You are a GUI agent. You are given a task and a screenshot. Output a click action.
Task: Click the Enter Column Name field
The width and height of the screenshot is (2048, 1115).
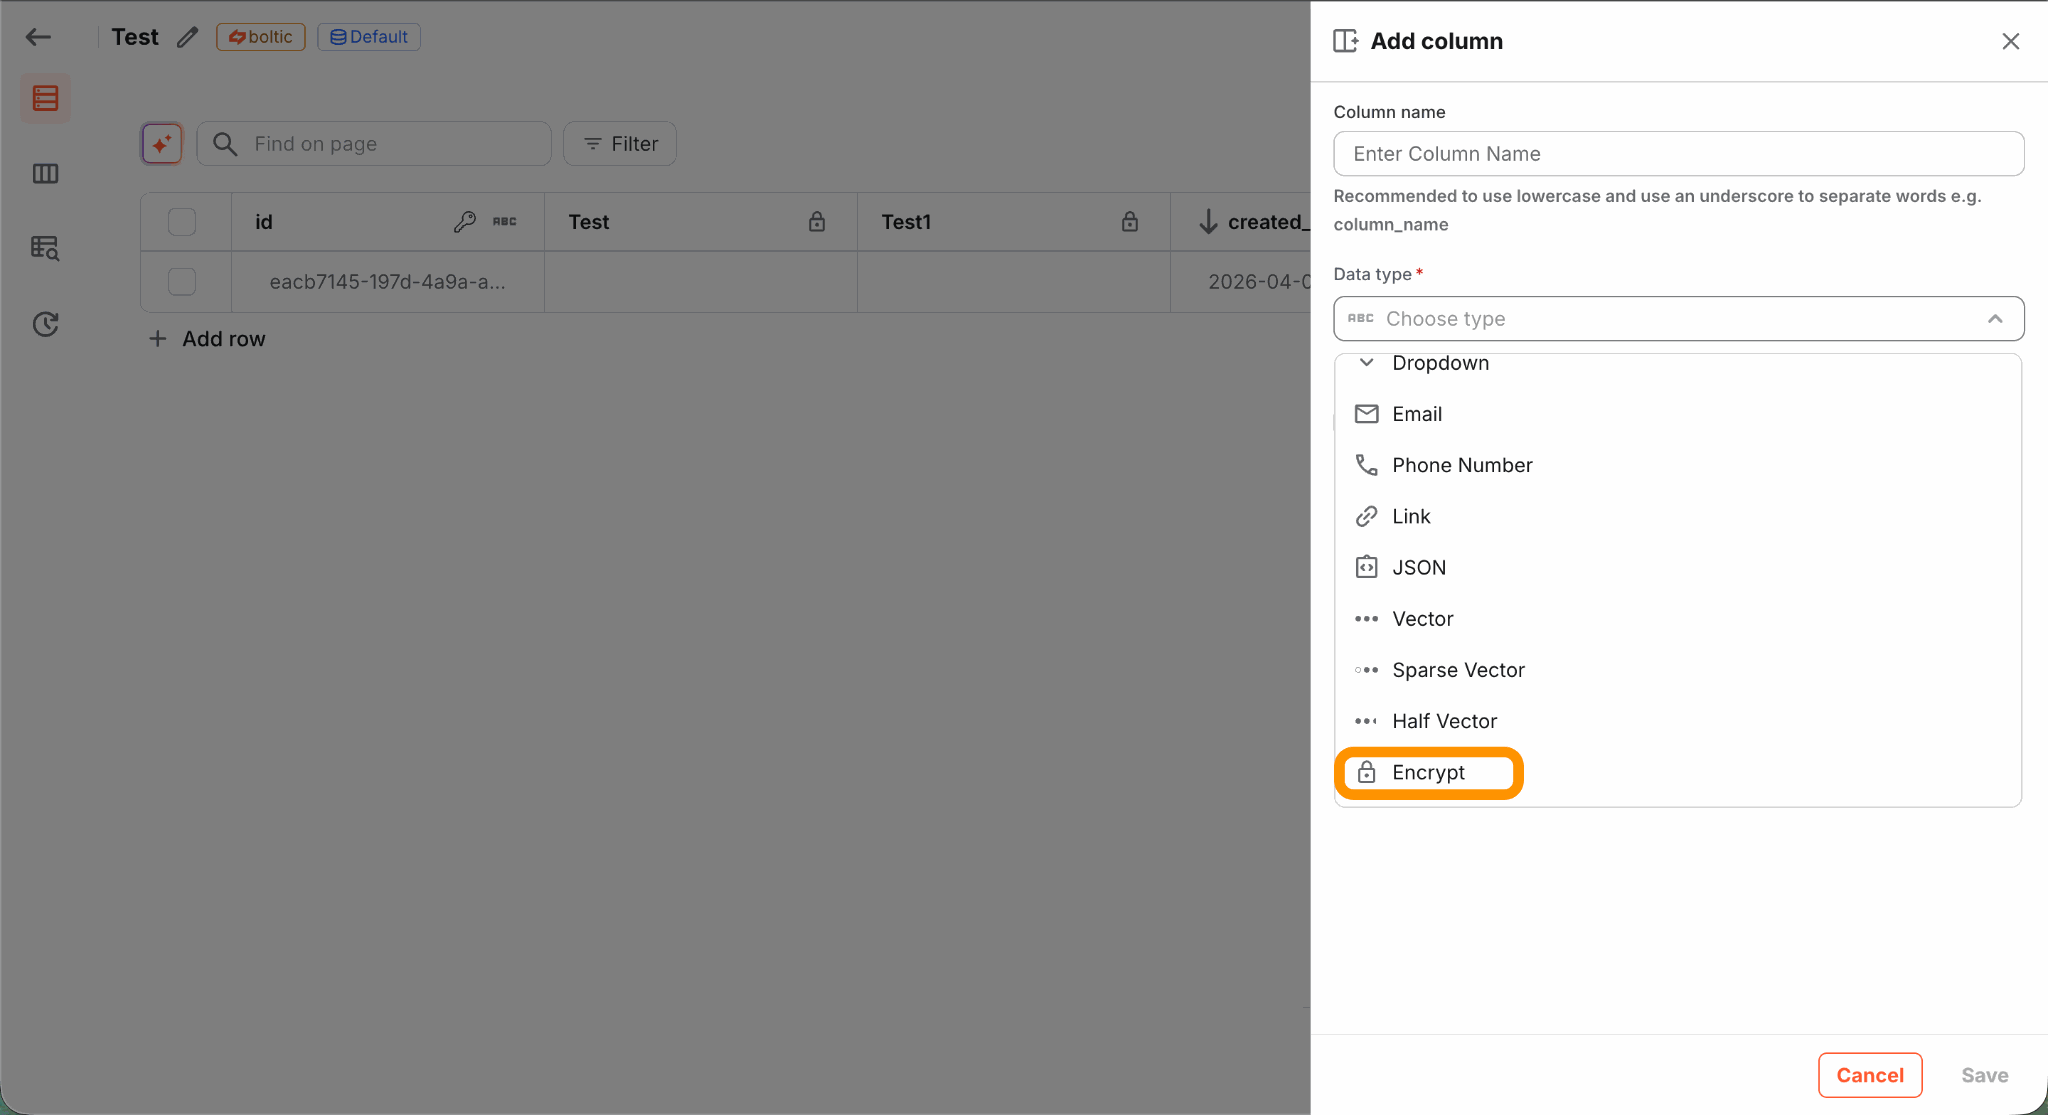coord(1678,154)
